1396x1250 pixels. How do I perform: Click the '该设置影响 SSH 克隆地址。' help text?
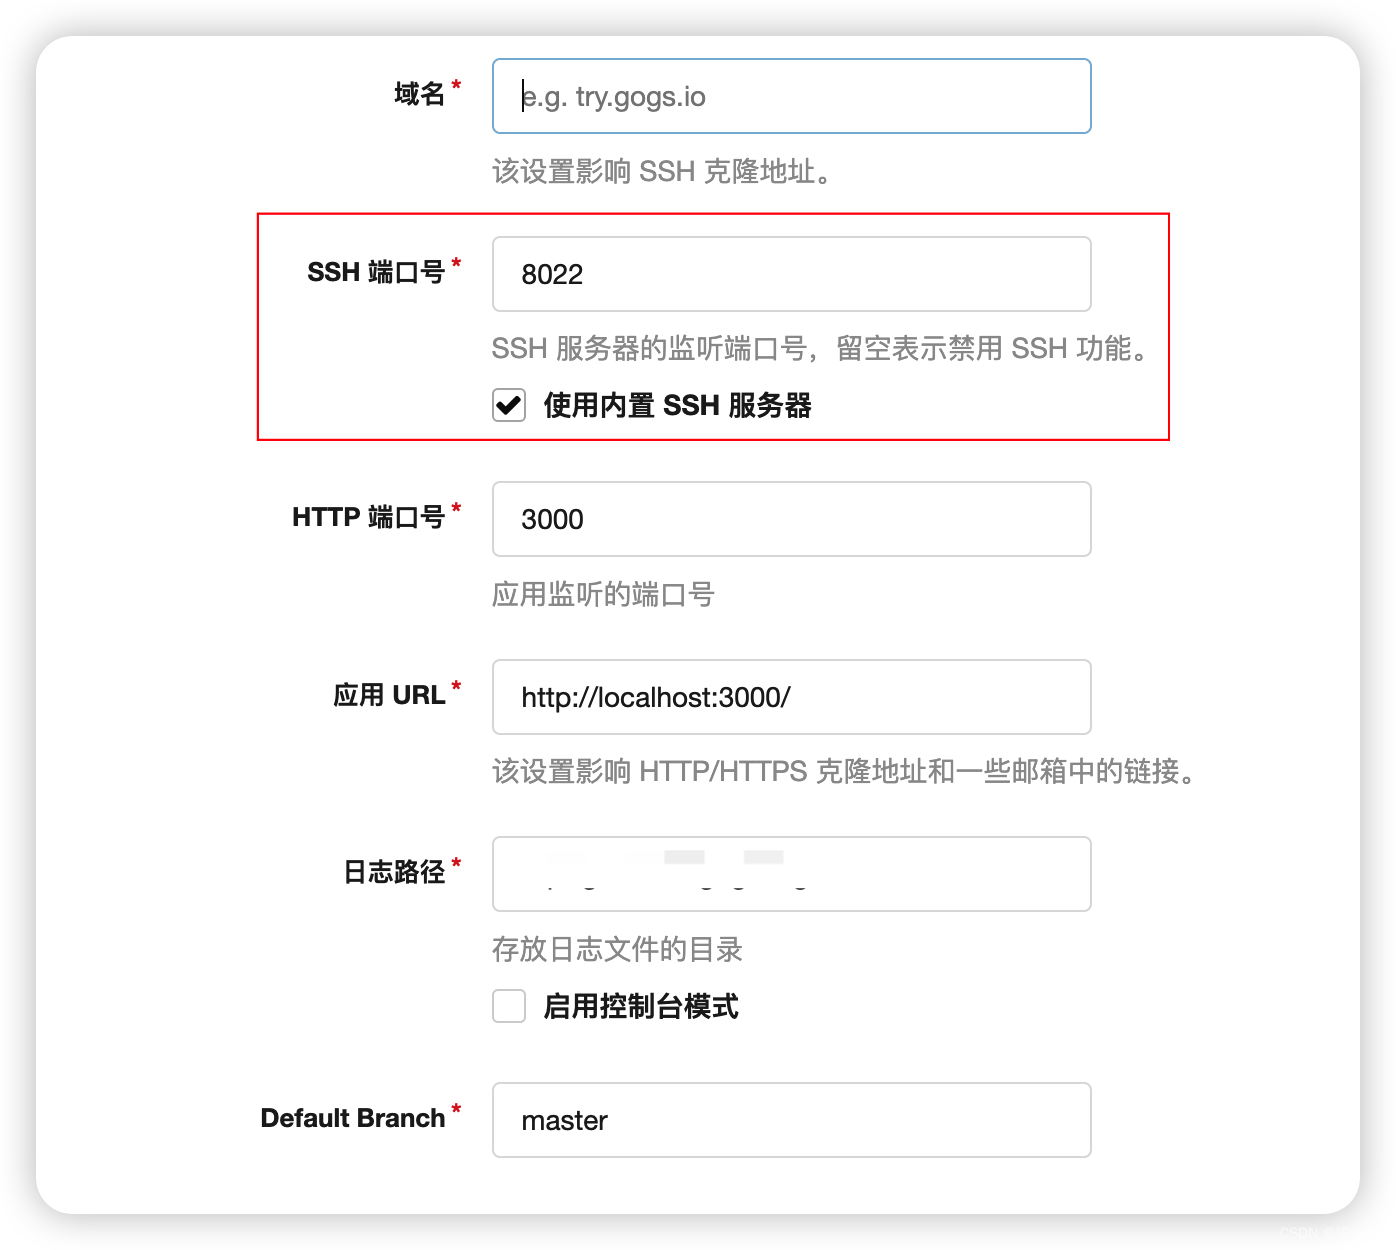tap(662, 172)
